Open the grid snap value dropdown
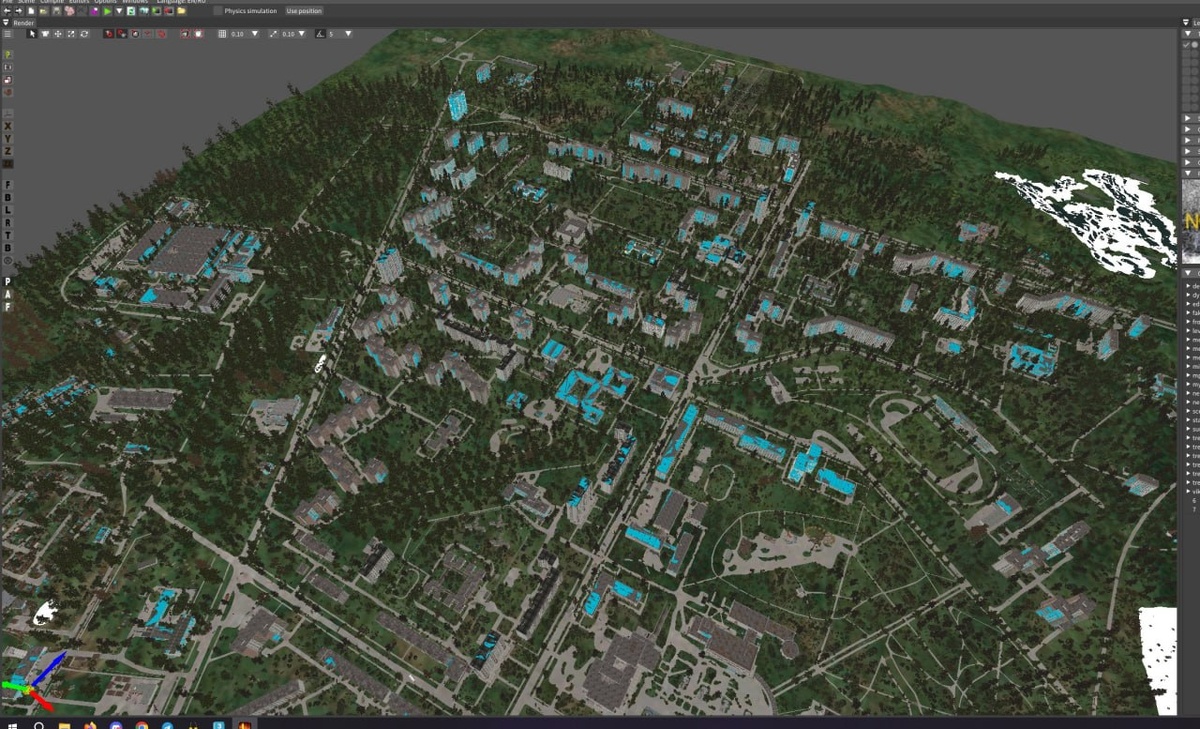This screenshot has height=729, width=1200. 255,34
